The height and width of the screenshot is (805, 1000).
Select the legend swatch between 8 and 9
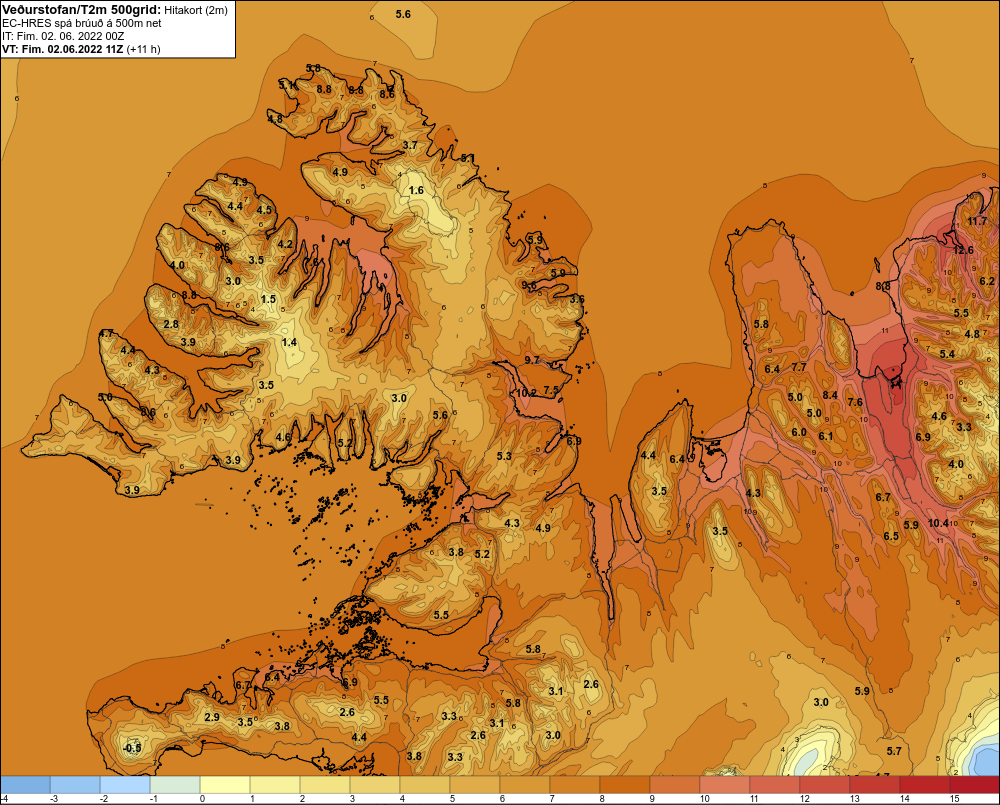(625, 784)
